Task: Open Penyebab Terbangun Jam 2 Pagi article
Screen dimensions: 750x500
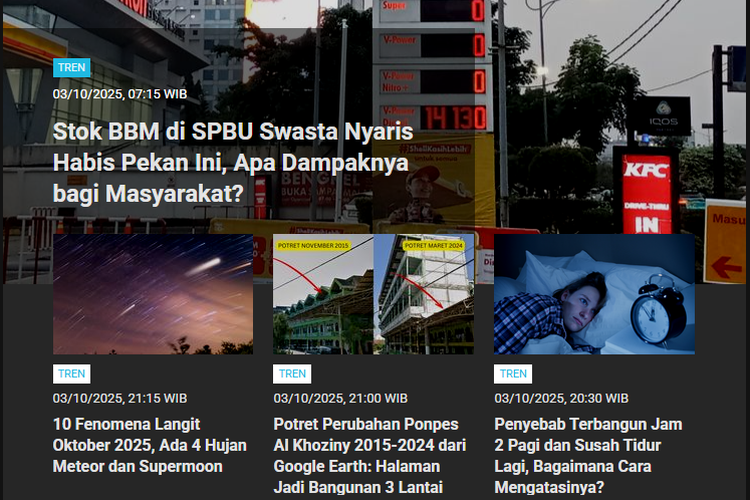Action: point(589,456)
